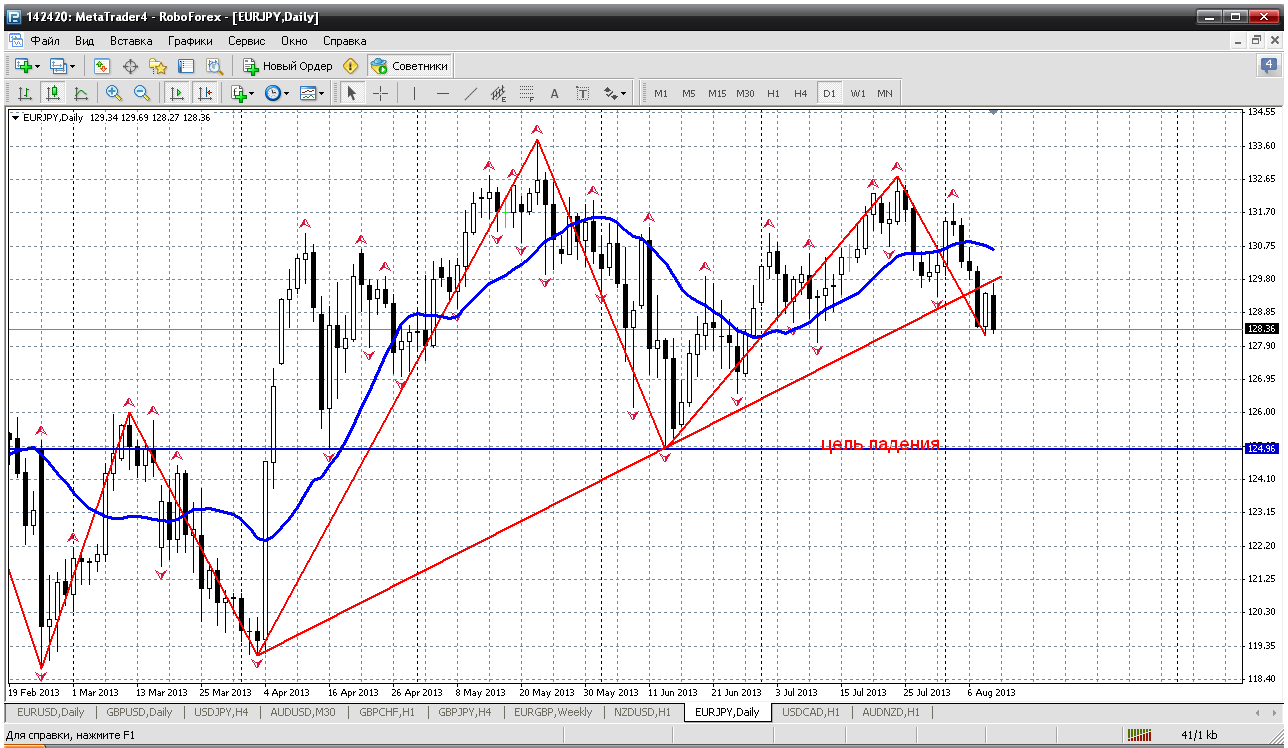Expand the Profiles dropdown arrow
The height and width of the screenshot is (748, 1288).
pos(73,67)
